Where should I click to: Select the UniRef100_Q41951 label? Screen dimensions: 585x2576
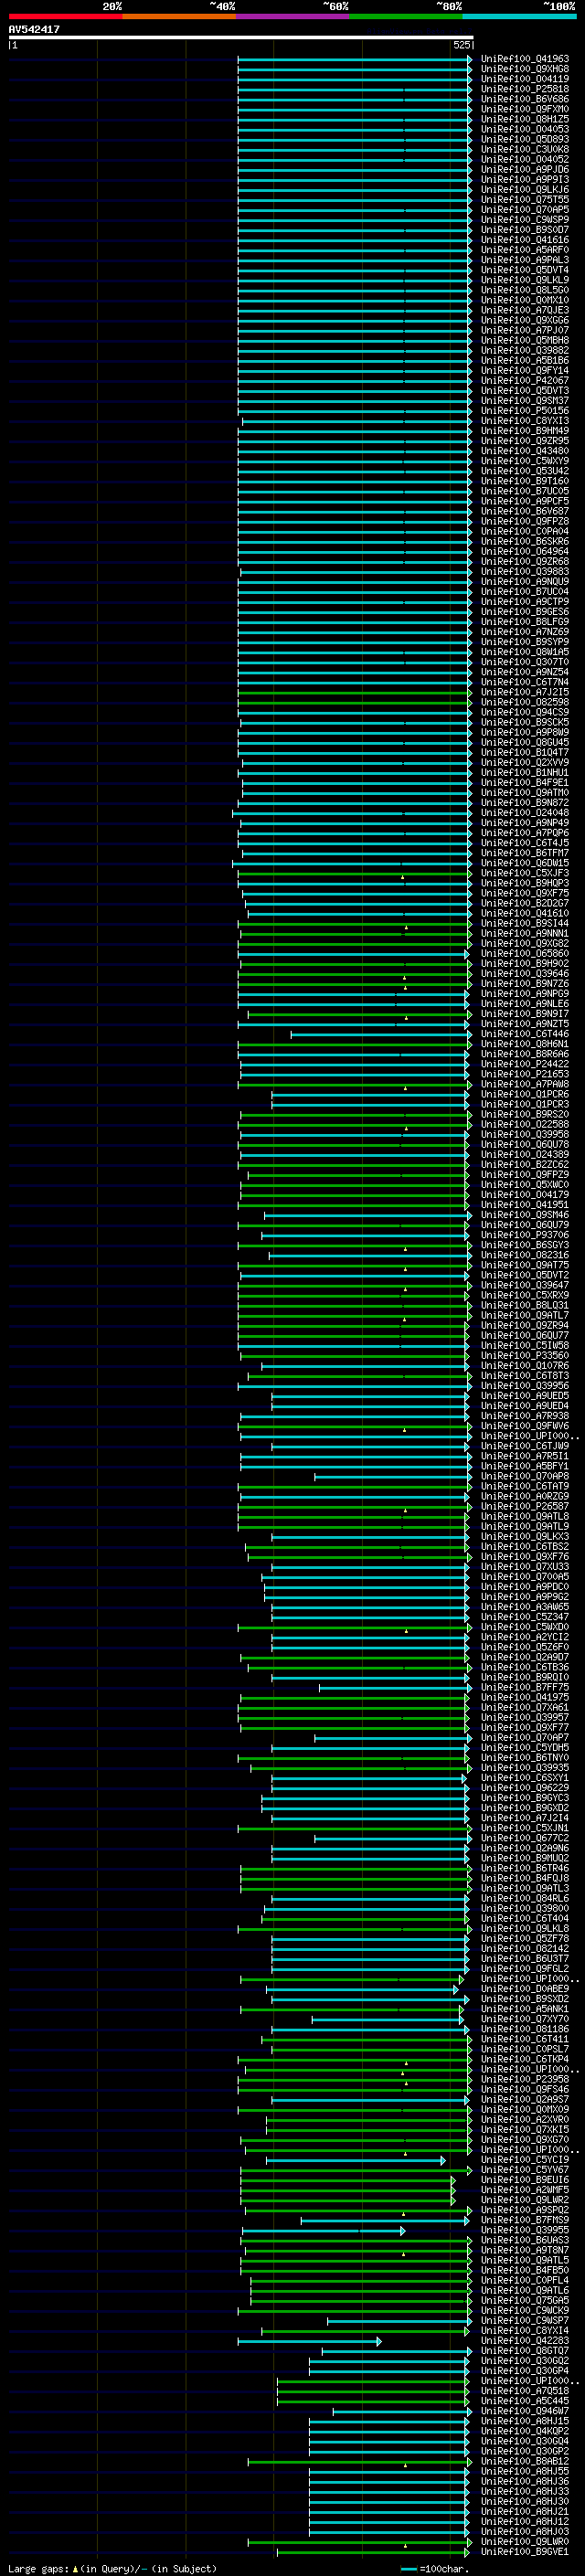525,1205
